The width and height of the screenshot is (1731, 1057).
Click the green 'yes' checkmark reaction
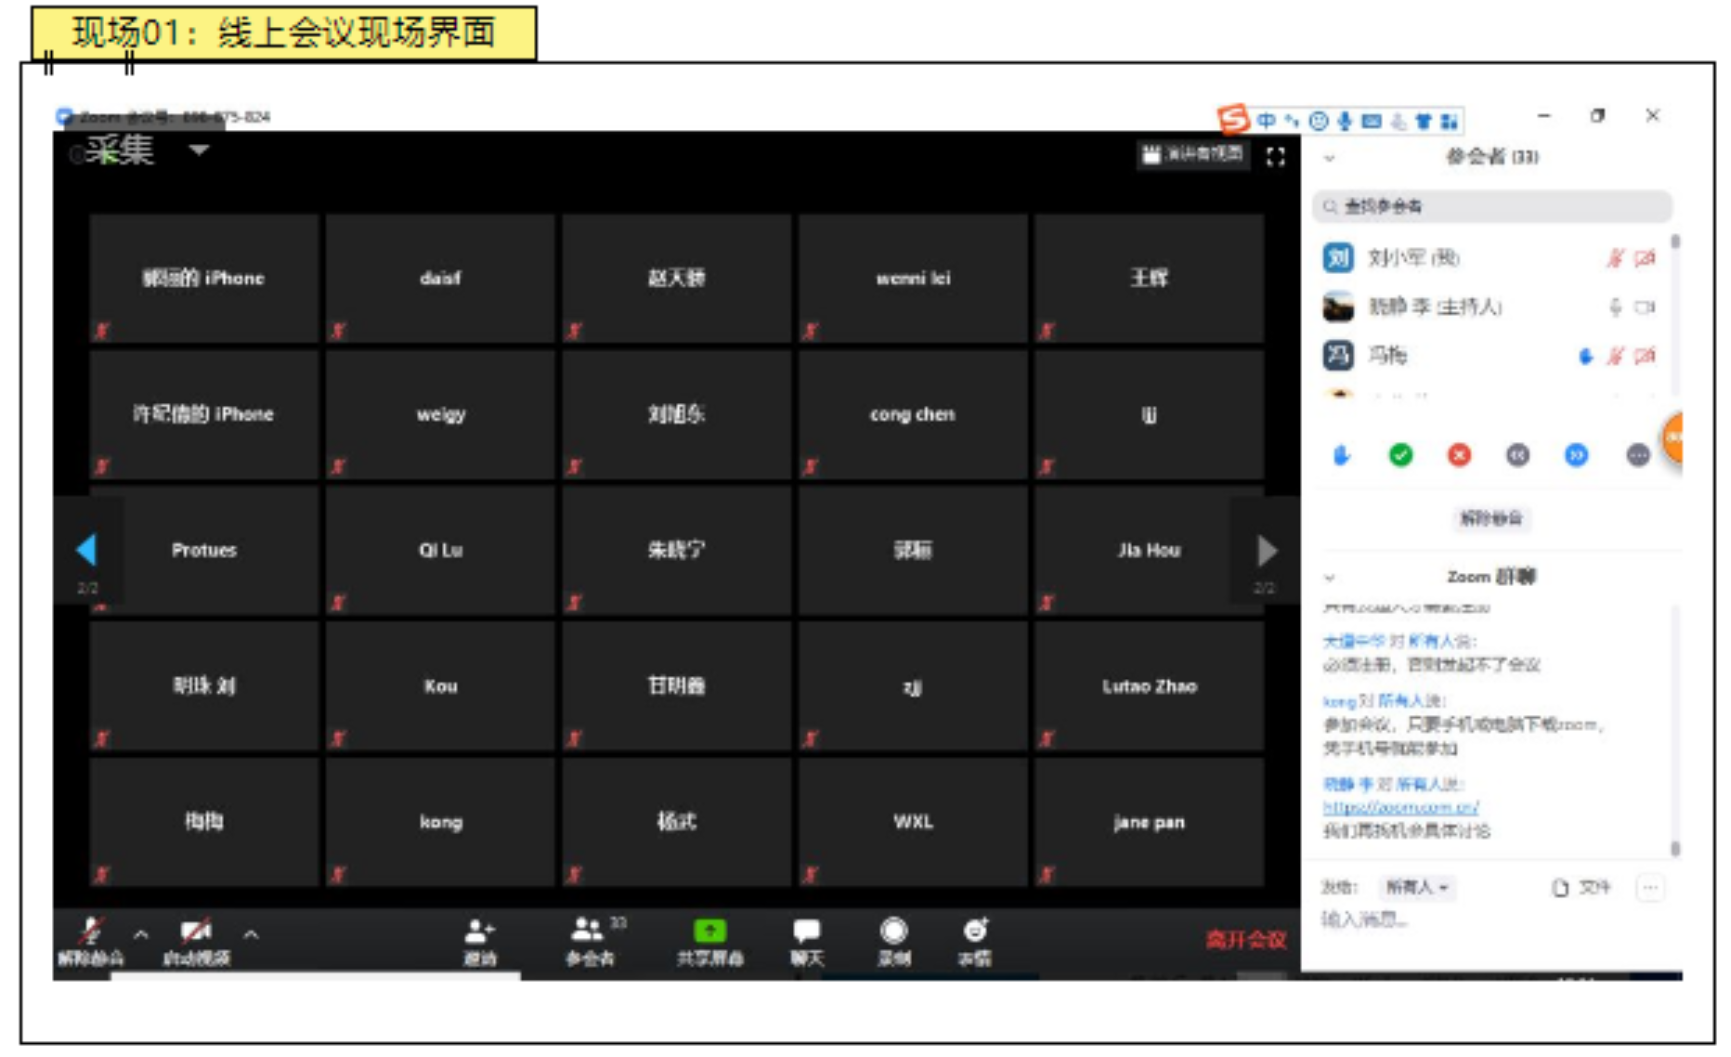pos(1400,456)
